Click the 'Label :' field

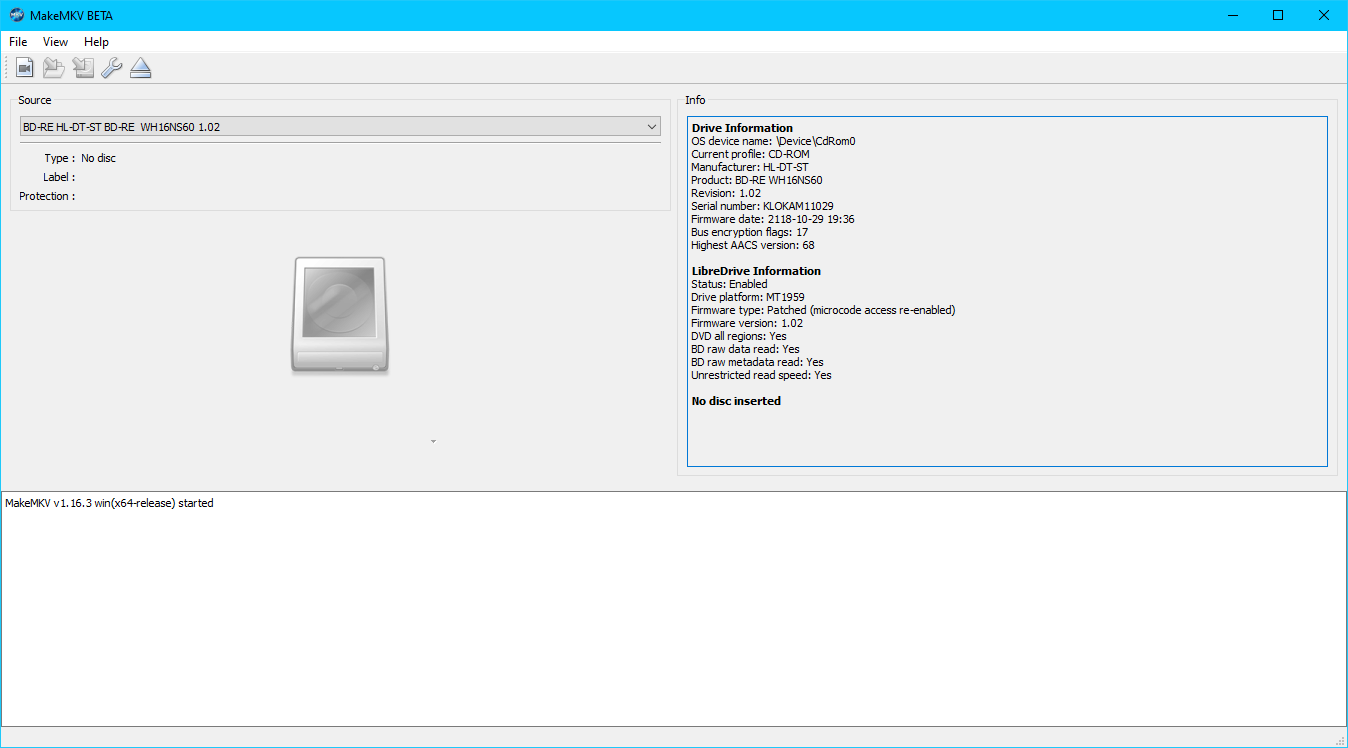[59, 177]
